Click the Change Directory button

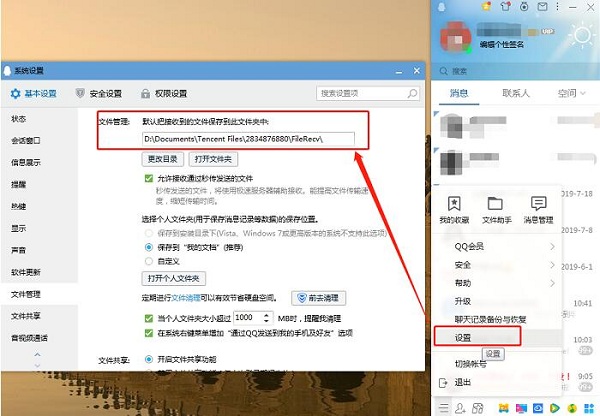point(163,159)
